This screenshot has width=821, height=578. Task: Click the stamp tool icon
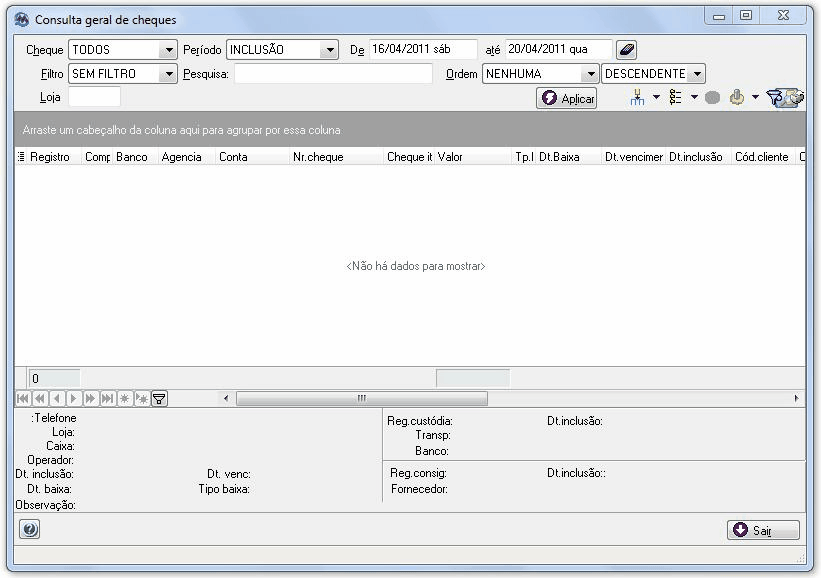737,97
